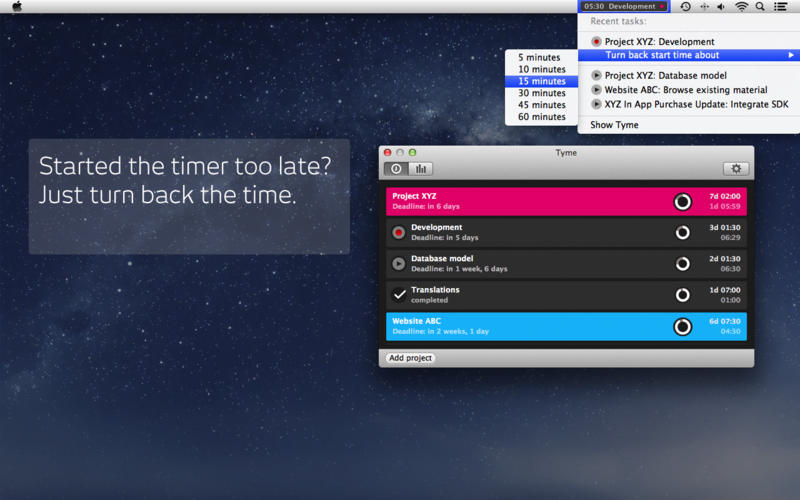Screen dimensions: 800x500
Task: Open the Apple menu
Action: pos(17,6)
